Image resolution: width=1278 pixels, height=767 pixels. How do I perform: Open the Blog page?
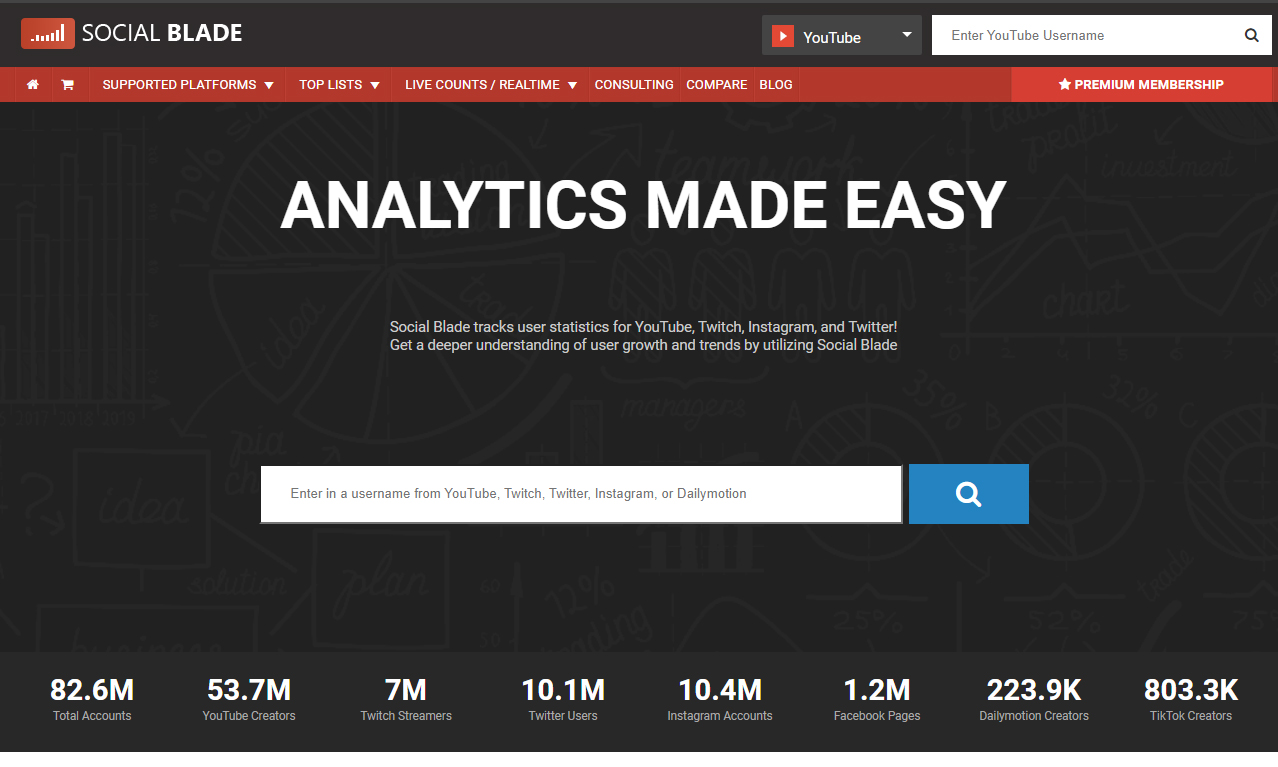tap(776, 85)
